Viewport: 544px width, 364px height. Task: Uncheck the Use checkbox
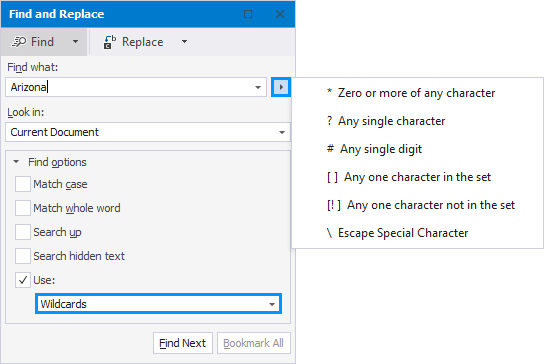23,280
